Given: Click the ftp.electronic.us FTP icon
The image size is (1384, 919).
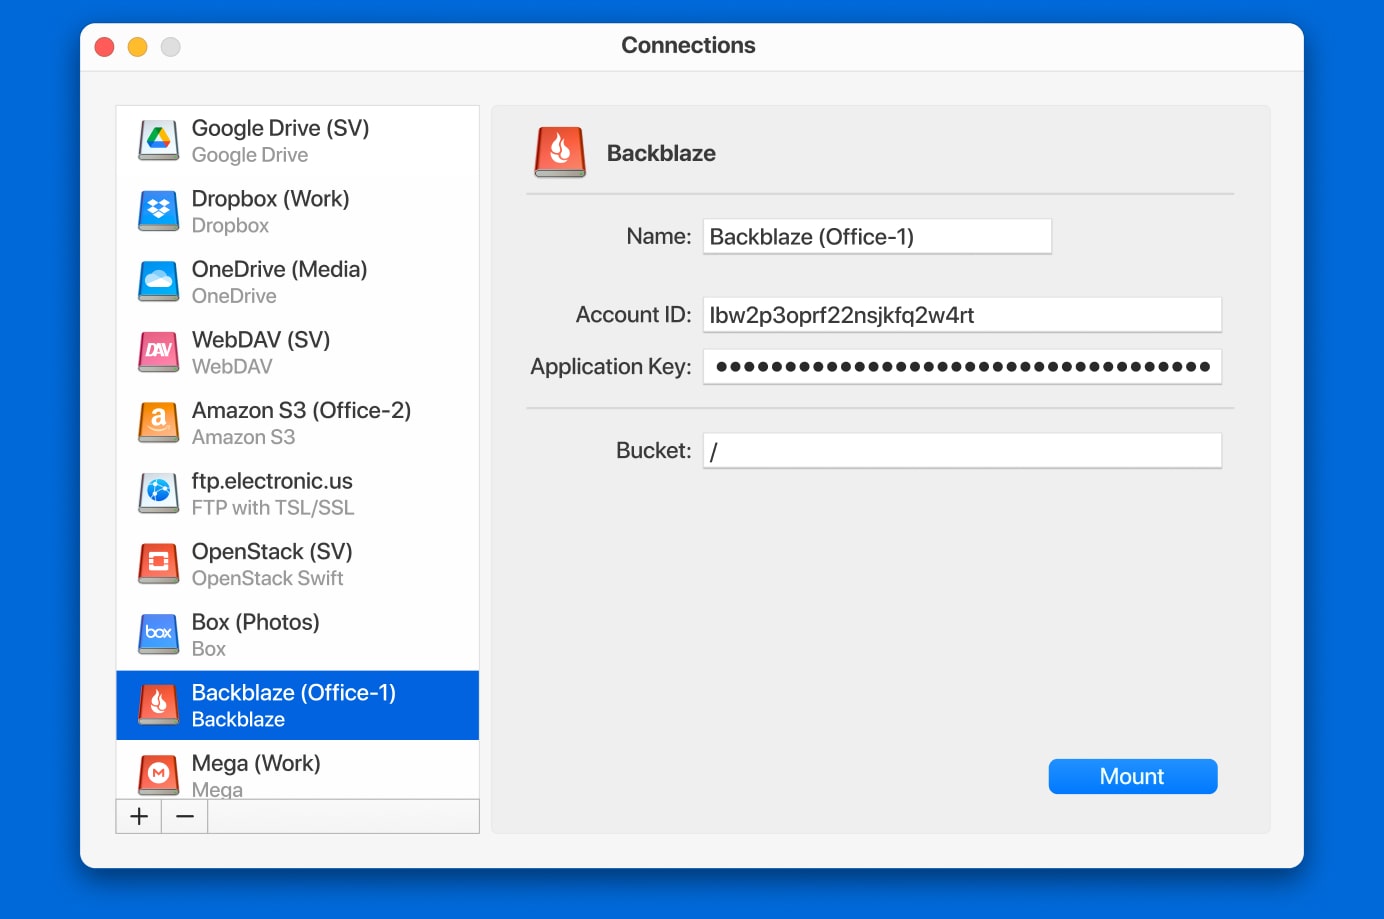Looking at the screenshot, I should 159,493.
